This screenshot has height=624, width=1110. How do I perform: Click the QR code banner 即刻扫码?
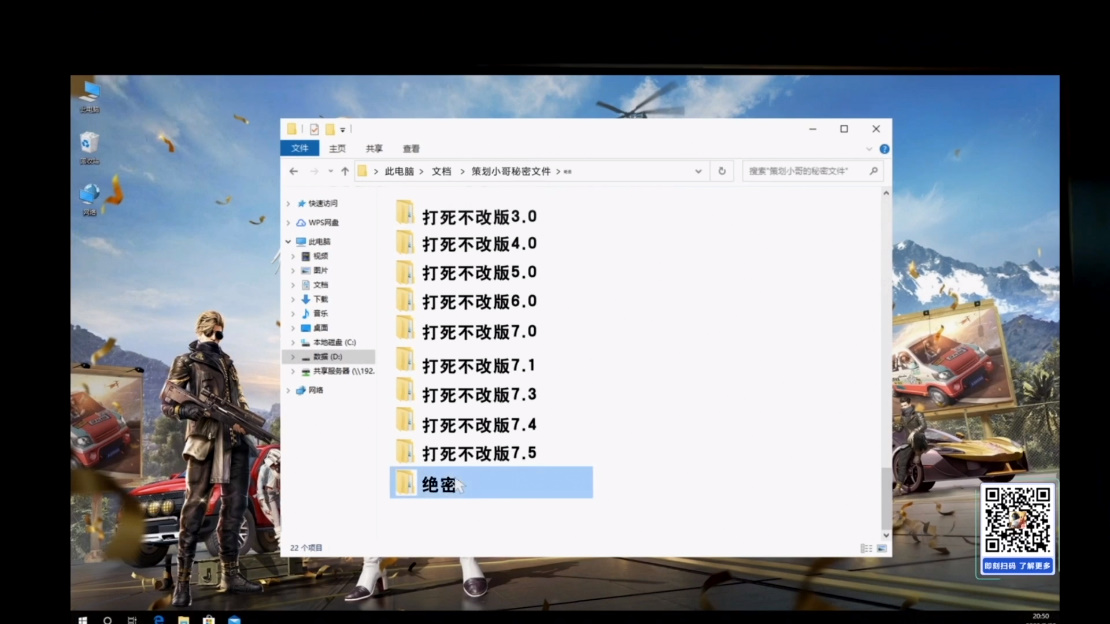[1017, 566]
